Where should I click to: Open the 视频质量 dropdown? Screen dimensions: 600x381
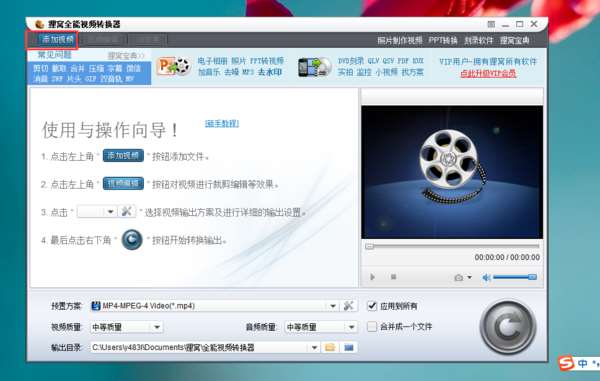tap(157, 327)
